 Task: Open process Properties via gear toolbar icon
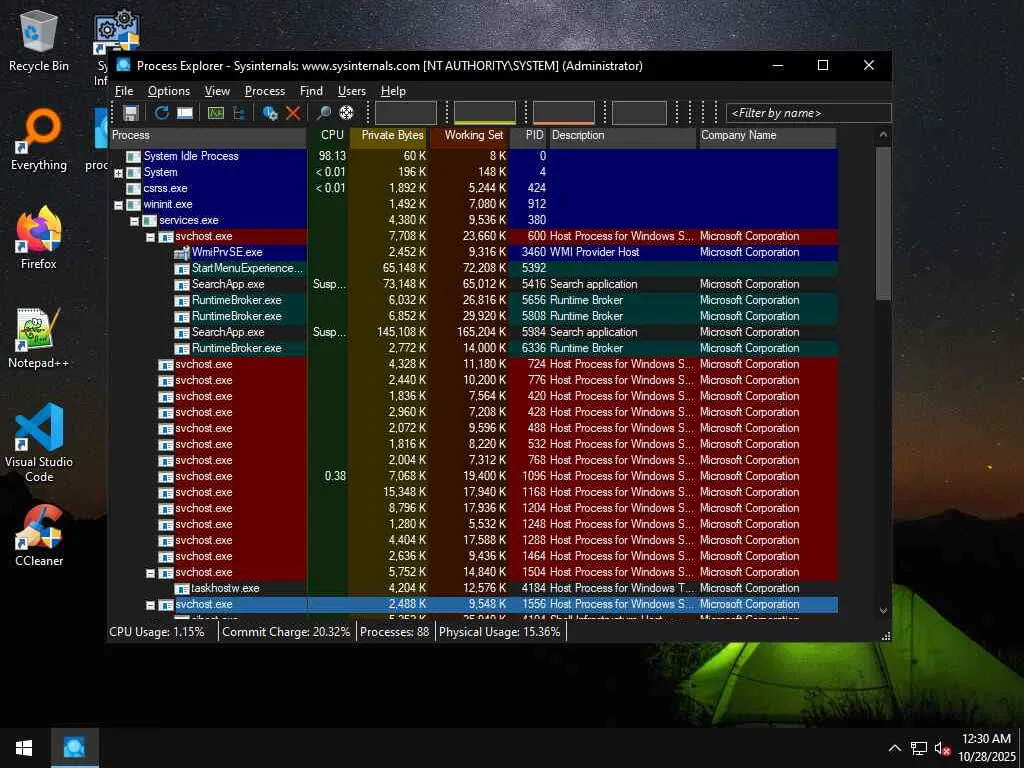[270, 113]
